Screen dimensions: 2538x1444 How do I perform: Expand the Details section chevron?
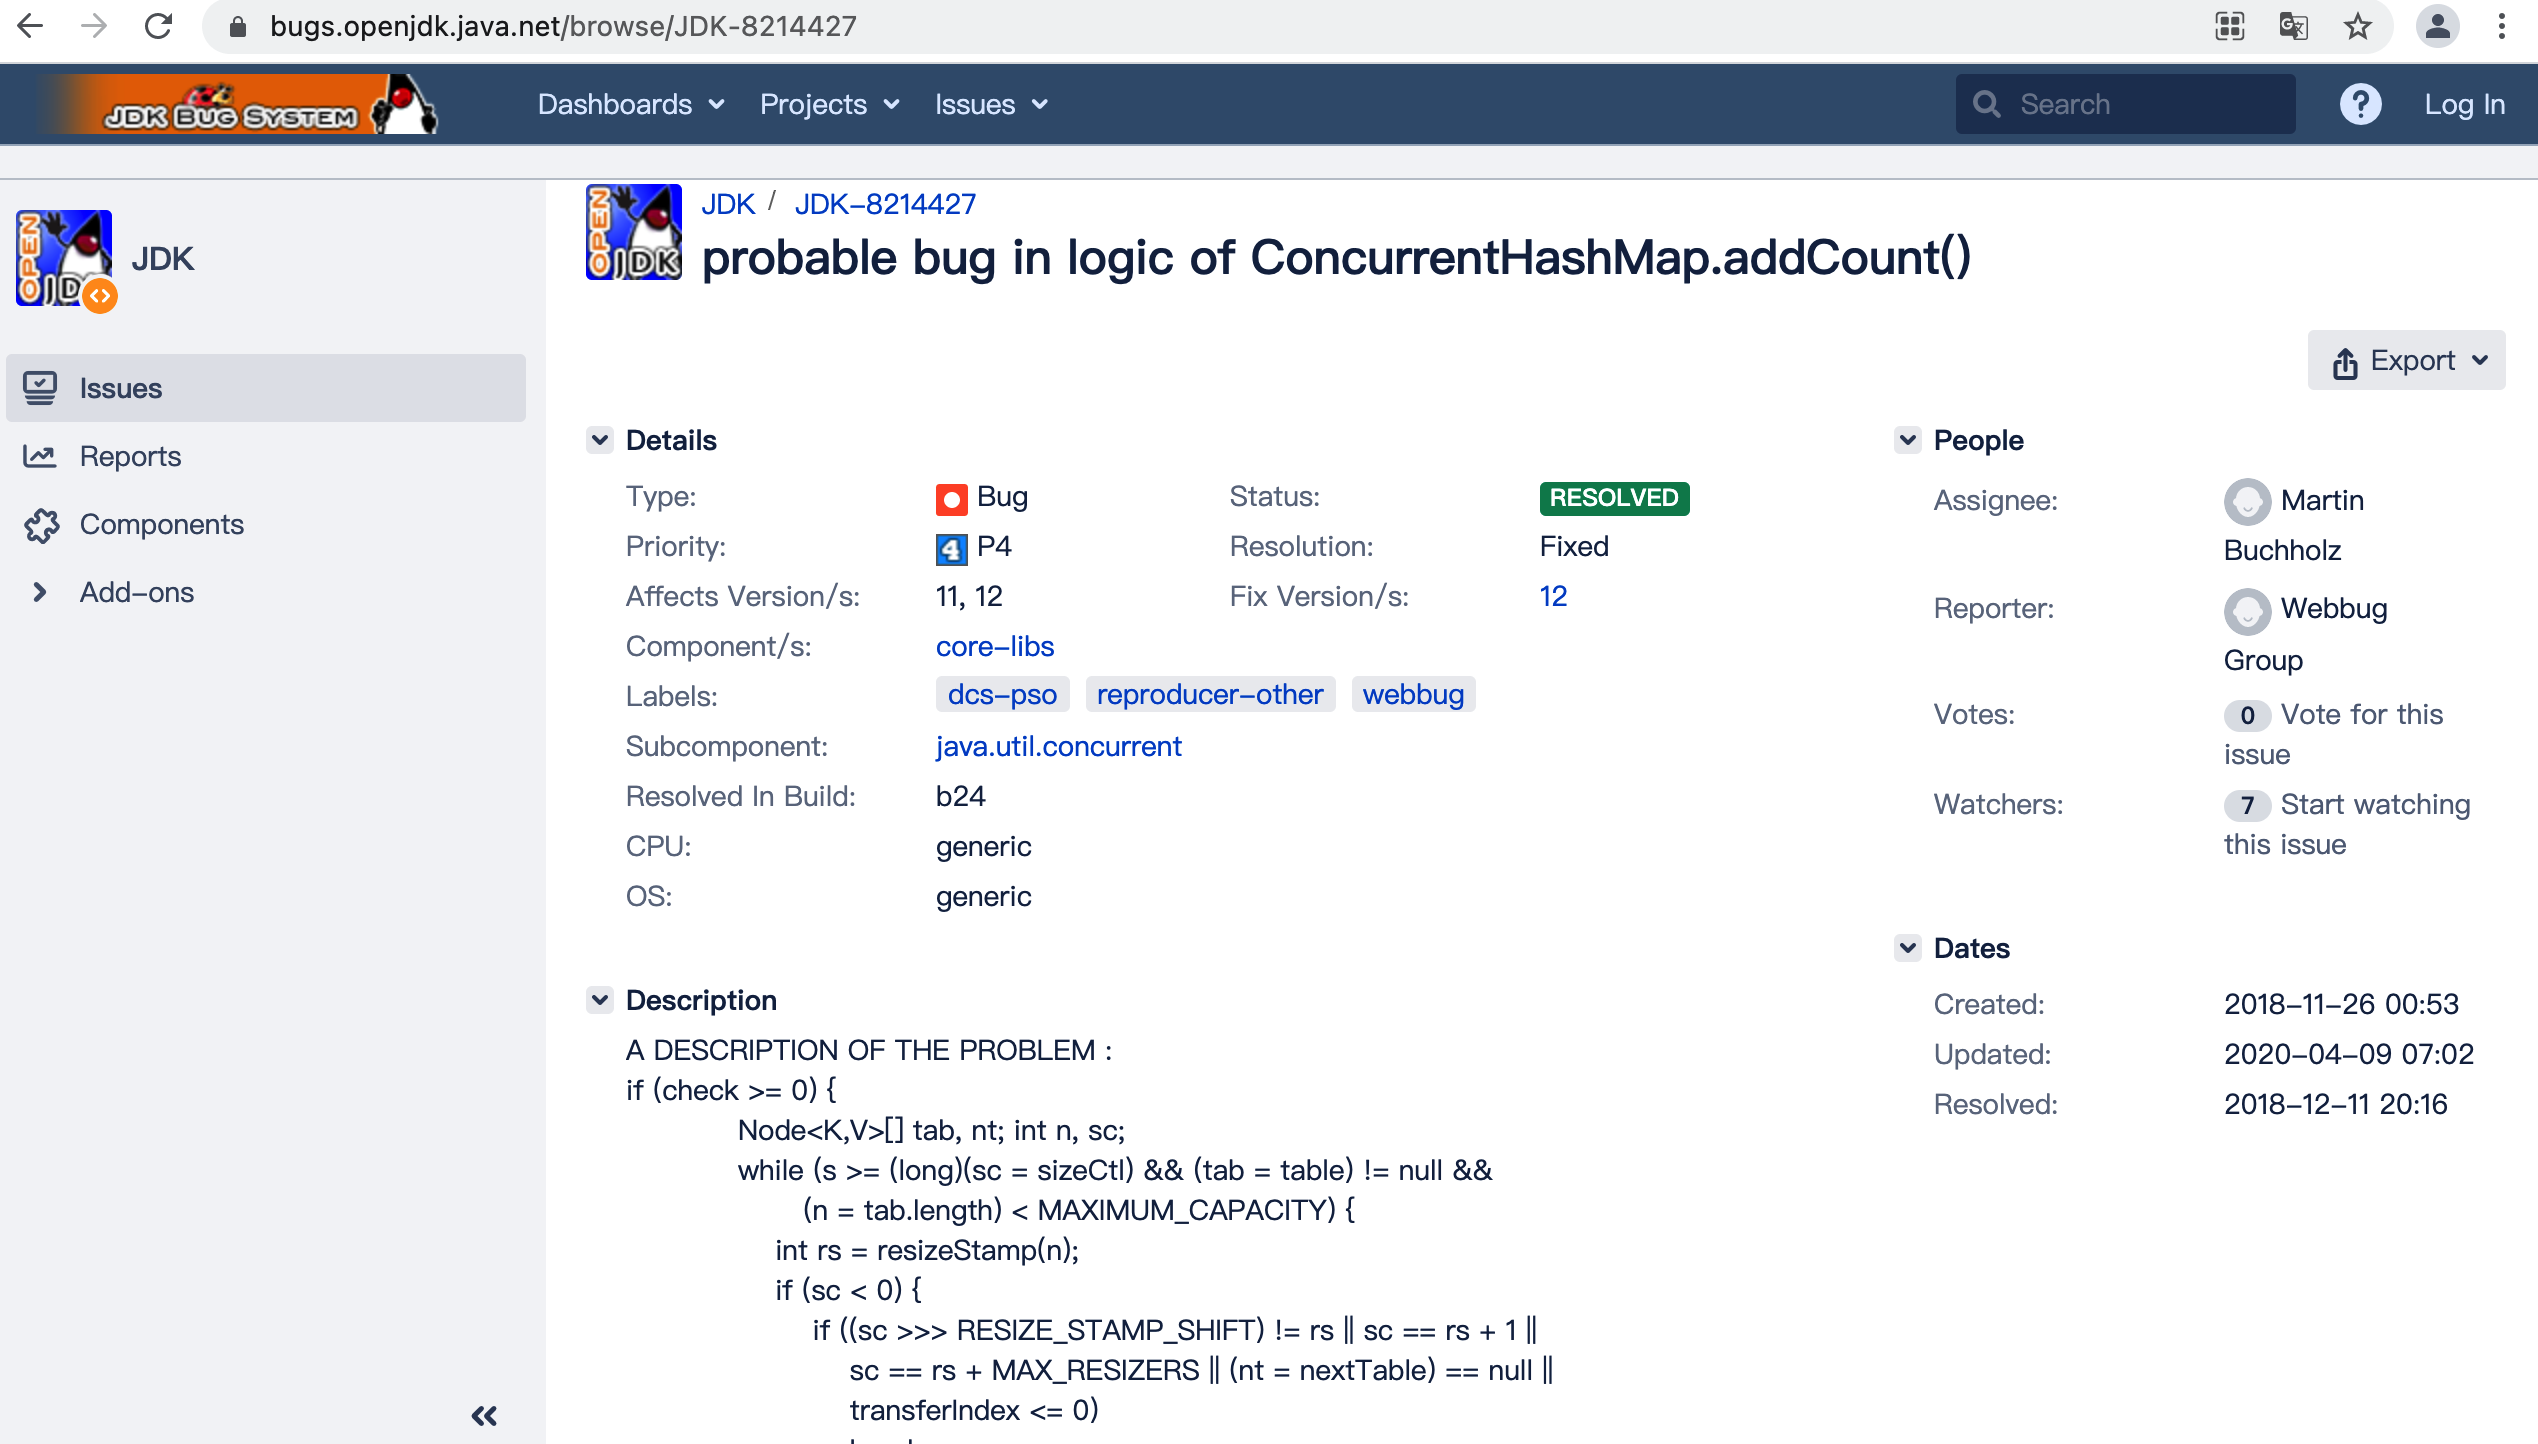pyautogui.click(x=598, y=439)
